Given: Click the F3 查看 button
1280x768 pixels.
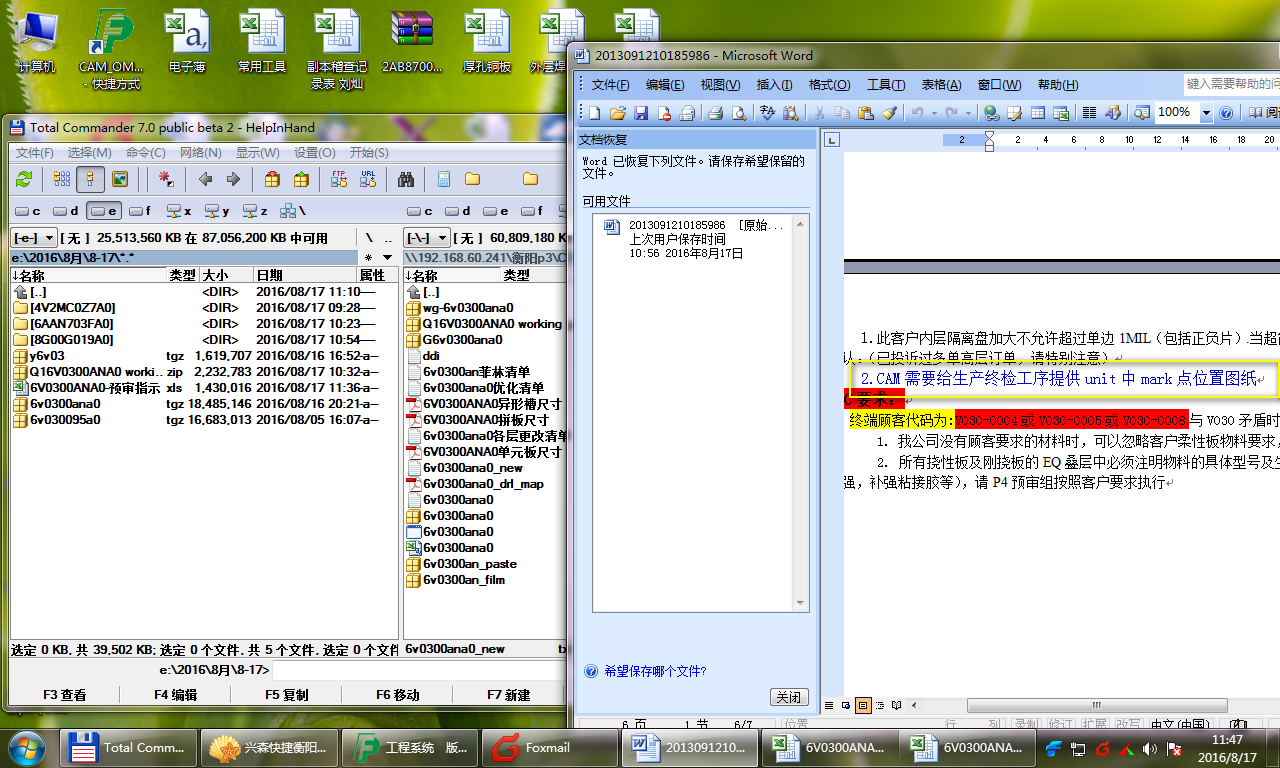Looking at the screenshot, I should pos(64,695).
